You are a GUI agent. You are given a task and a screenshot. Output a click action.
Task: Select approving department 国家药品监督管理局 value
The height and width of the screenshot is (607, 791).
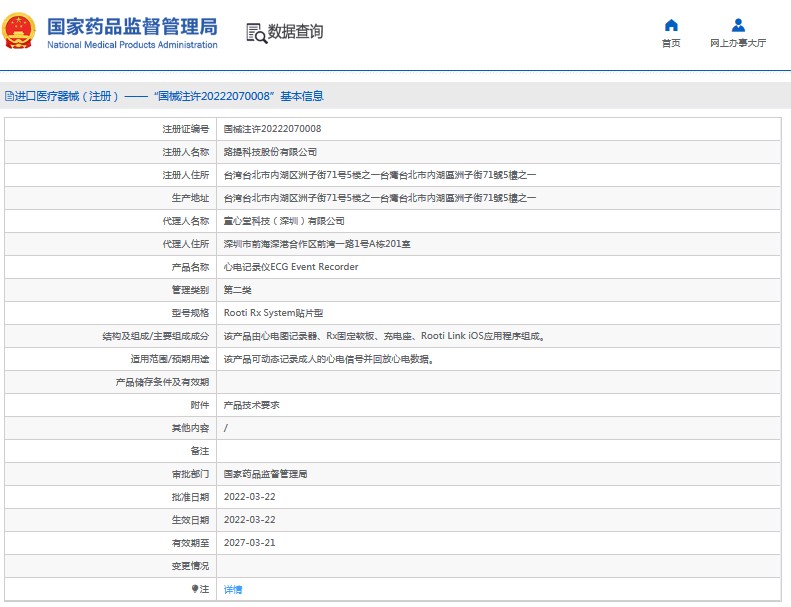tap(265, 474)
